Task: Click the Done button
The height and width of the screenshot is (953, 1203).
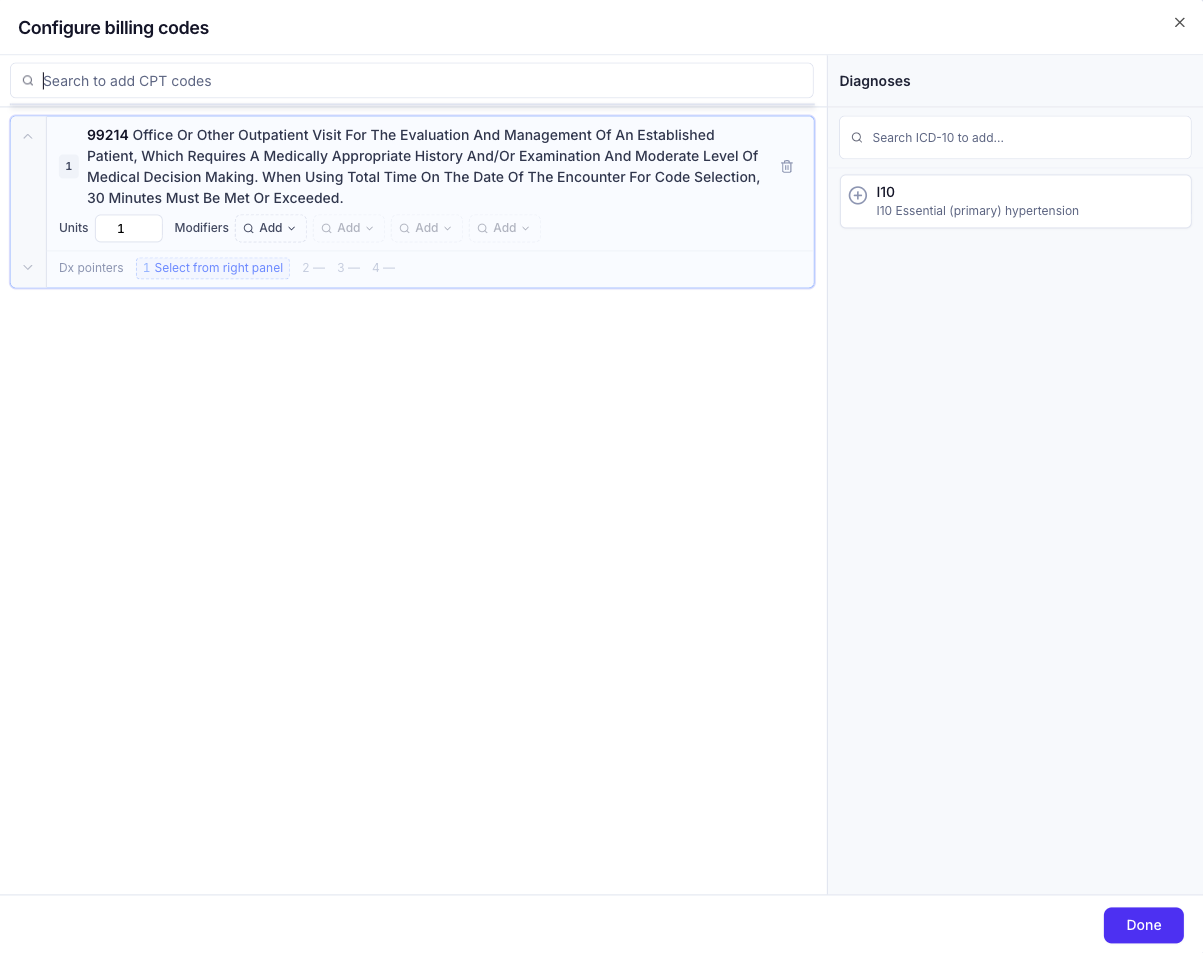Action: pyautogui.click(x=1144, y=925)
